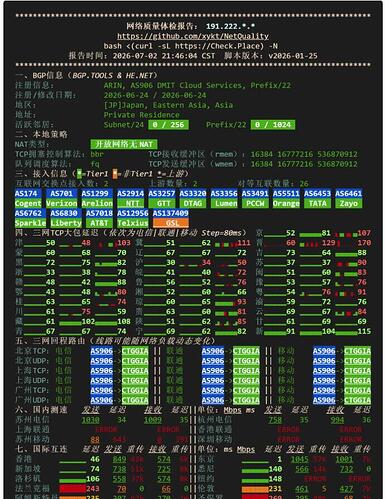Click the 杭州电信 receive speed 994
The width and height of the screenshot is (385, 499).
[x=337, y=420]
